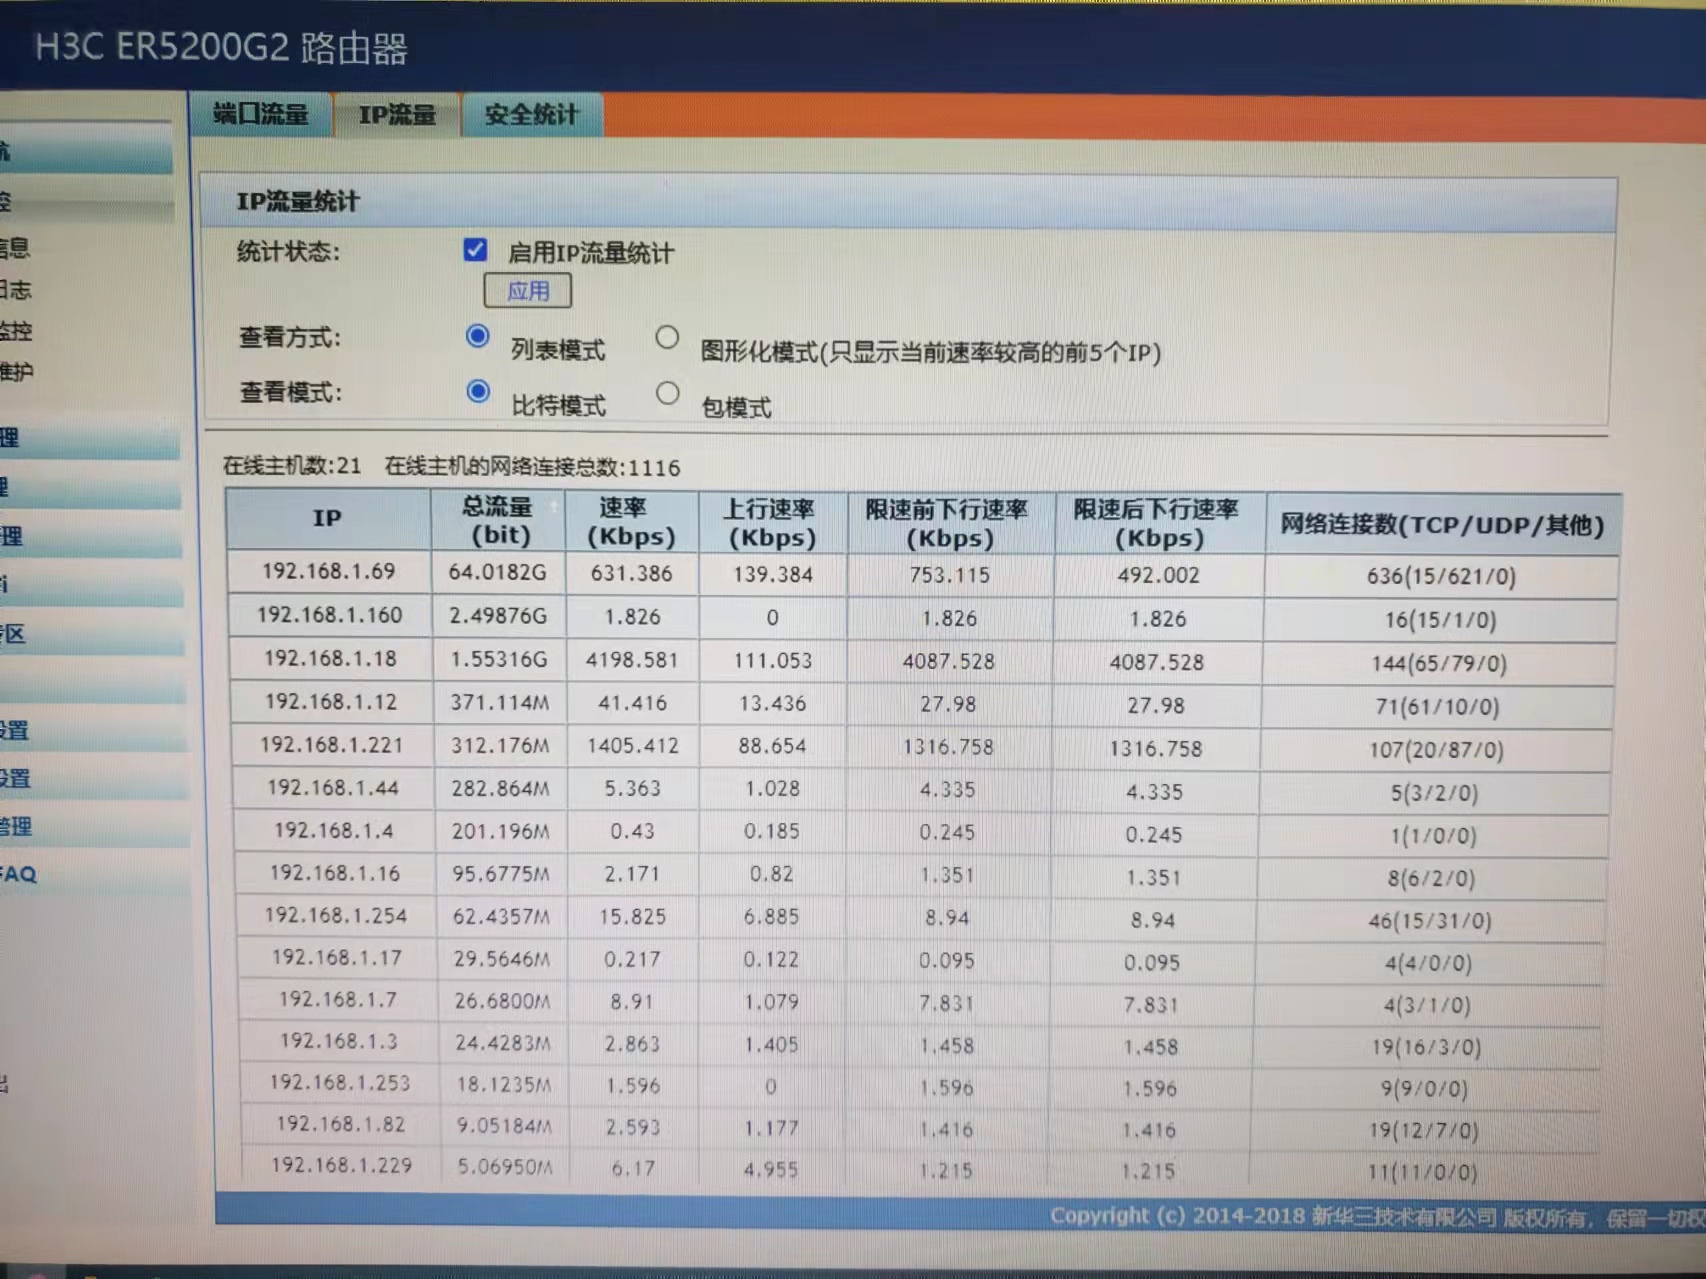
Task: Select IP address 192.168.1.69
Action: point(329,571)
